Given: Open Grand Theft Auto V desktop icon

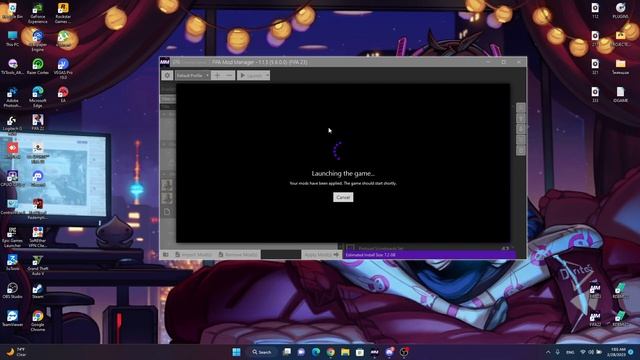Looking at the screenshot, I should click(x=38, y=265).
